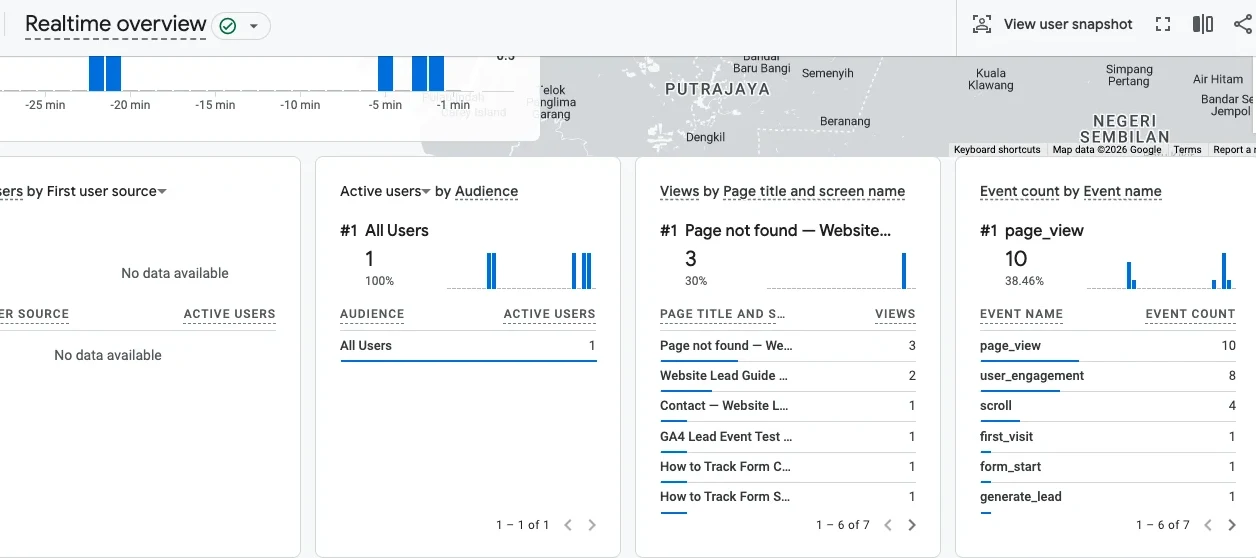Go to next page in Views card
Image resolution: width=1256 pixels, height=558 pixels.
point(912,525)
